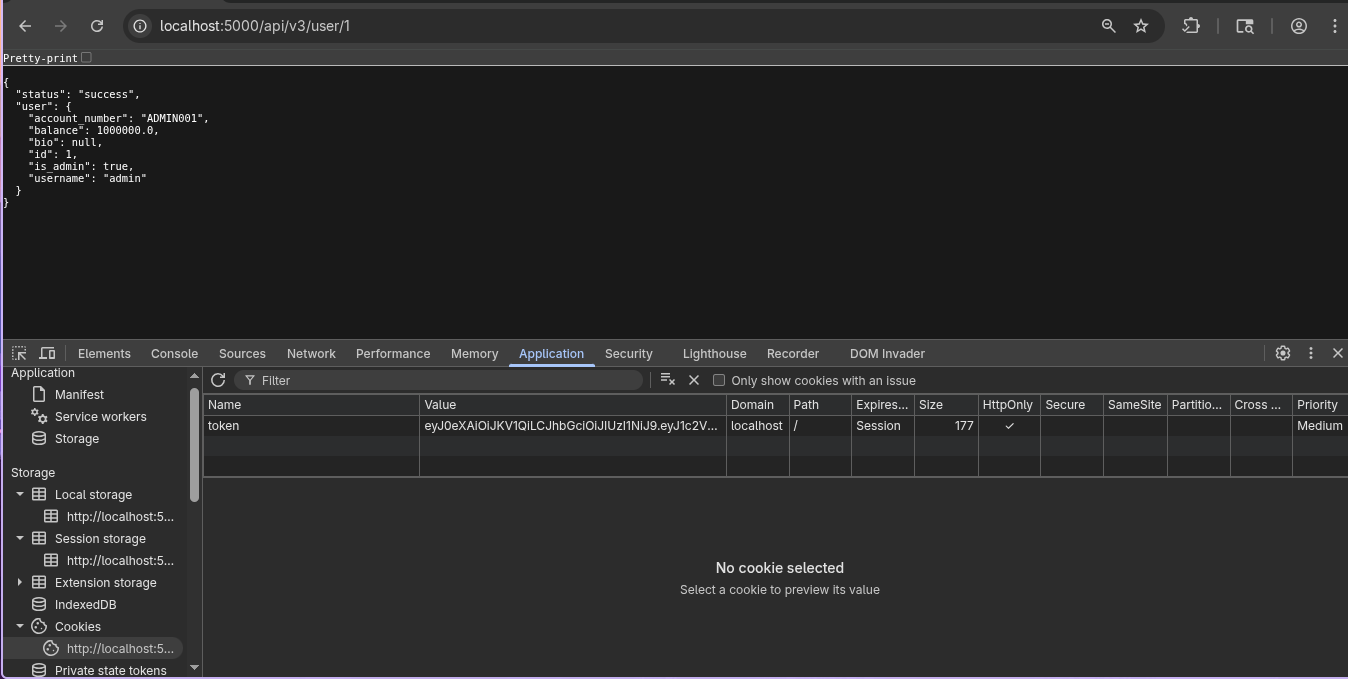Image resolution: width=1348 pixels, height=679 pixels.
Task: Open the Extensions puzzle icon
Action: (x=1191, y=26)
